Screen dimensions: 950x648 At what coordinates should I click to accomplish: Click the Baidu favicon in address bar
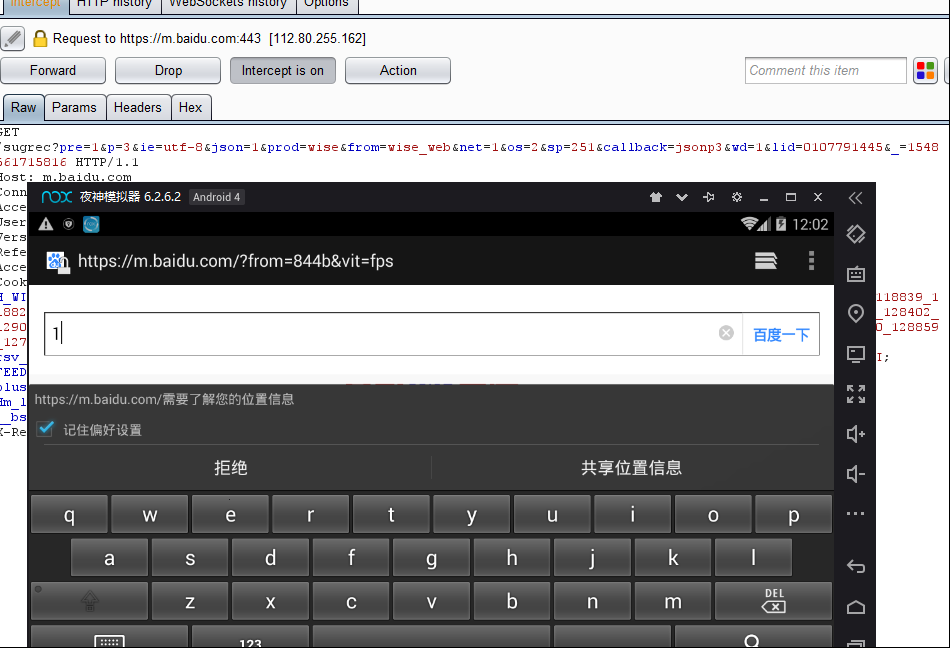[x=58, y=262]
